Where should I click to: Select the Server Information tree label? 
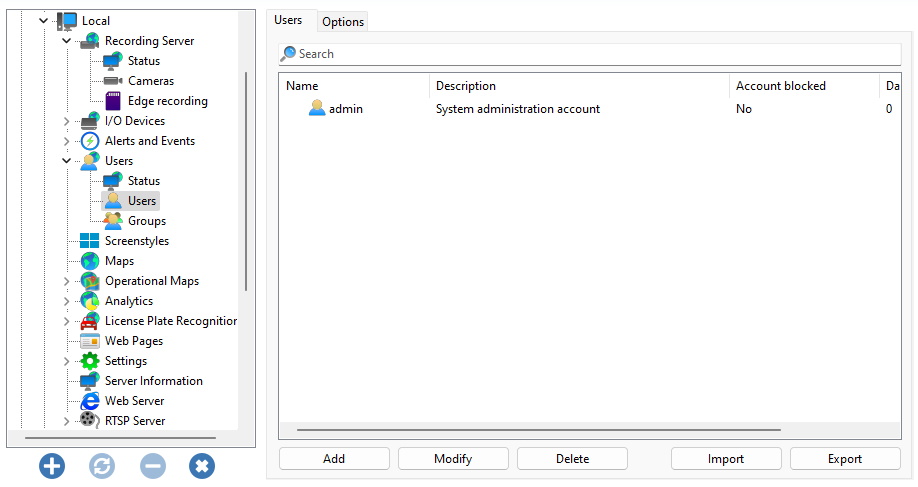click(x=154, y=380)
